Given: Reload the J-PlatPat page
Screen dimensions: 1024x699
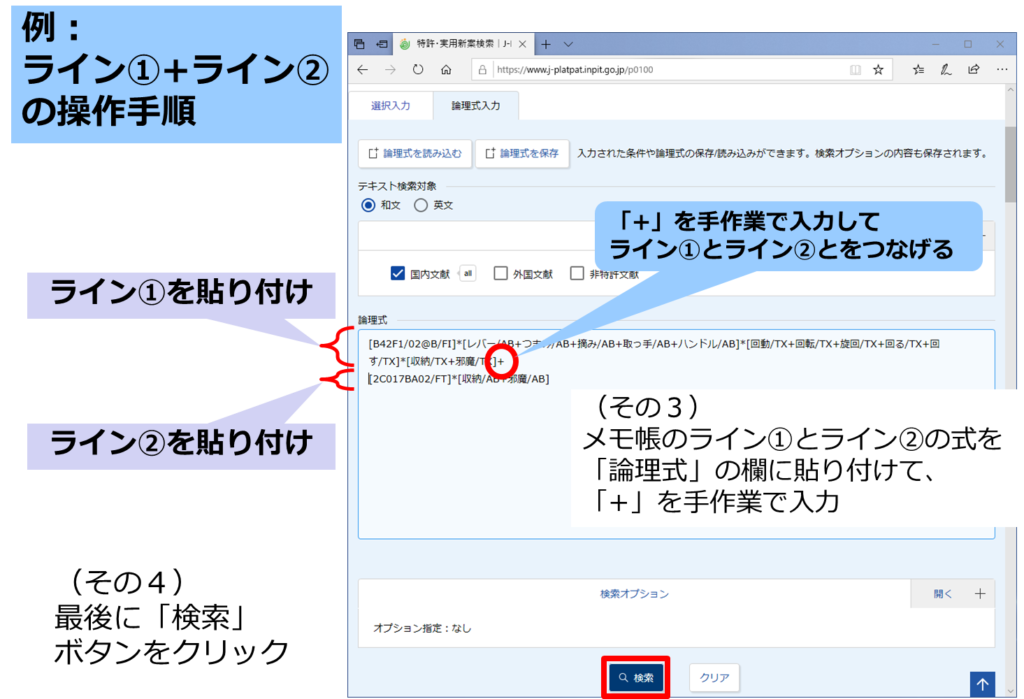Looking at the screenshot, I should point(418,70).
